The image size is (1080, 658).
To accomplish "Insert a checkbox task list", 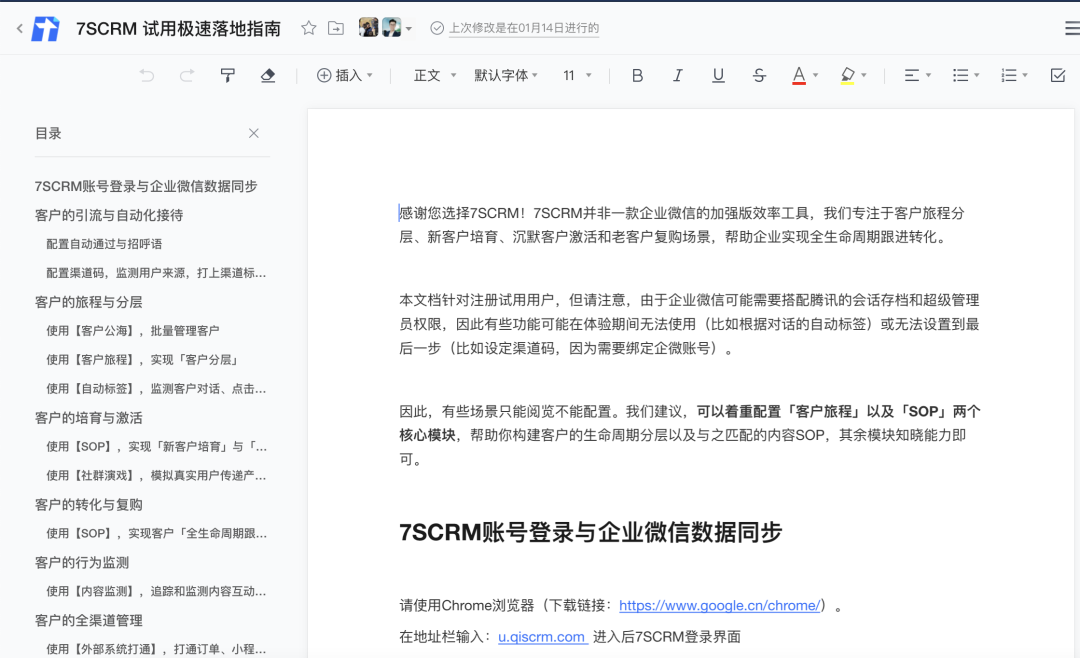I will (x=1058, y=75).
